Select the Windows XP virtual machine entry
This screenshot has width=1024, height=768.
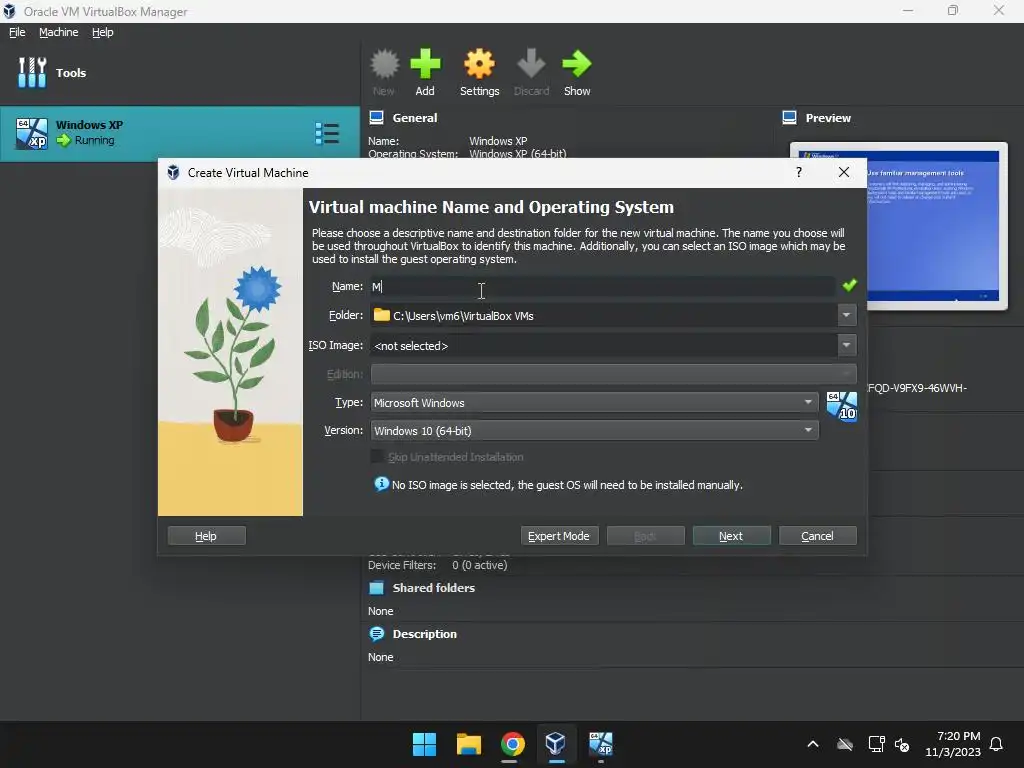[x=180, y=133]
